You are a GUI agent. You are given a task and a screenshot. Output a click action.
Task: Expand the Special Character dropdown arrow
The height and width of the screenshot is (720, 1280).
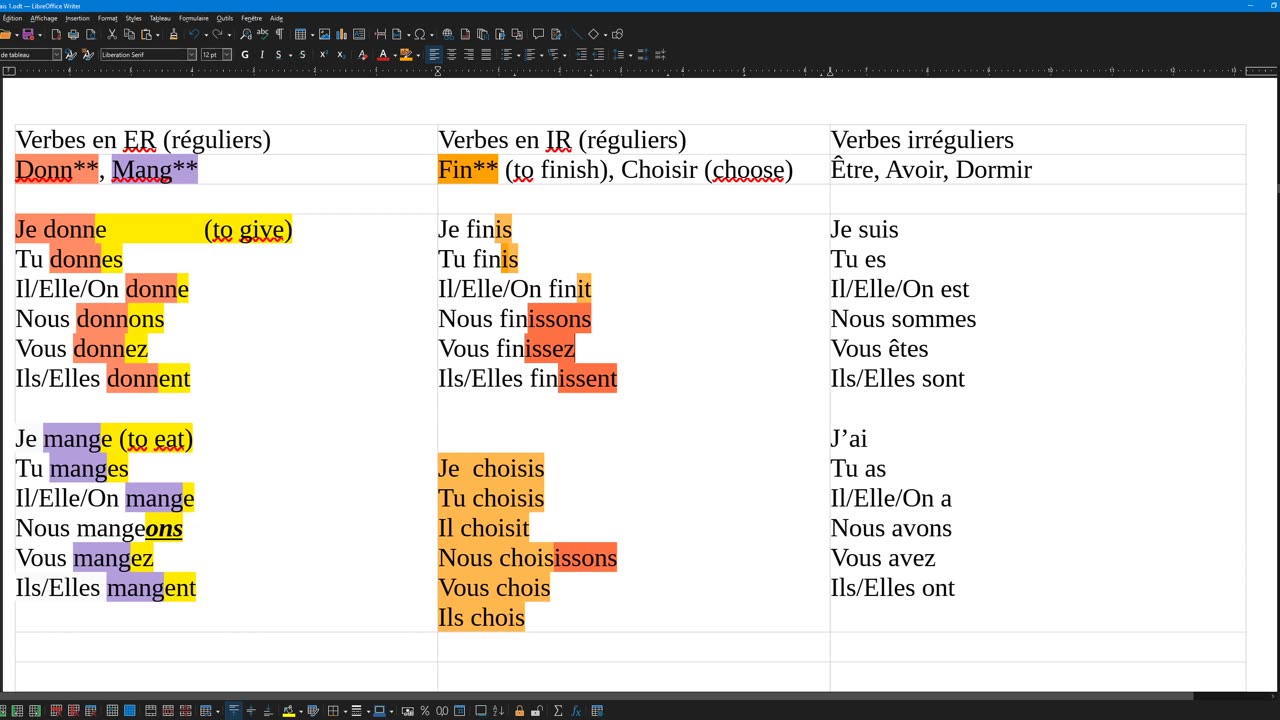click(x=431, y=34)
